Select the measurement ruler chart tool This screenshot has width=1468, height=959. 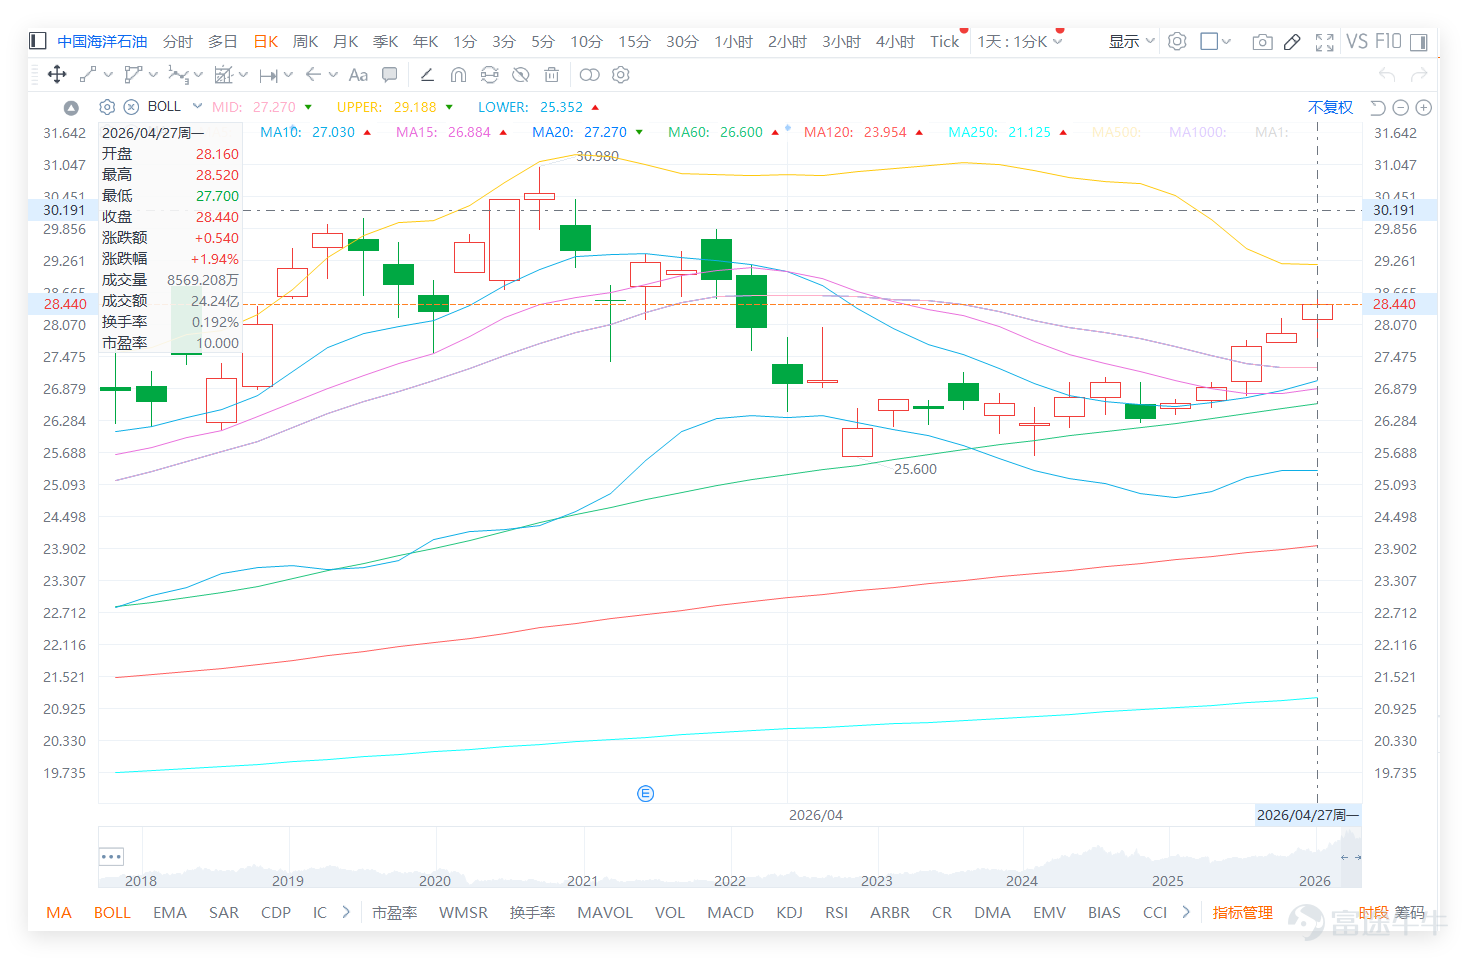click(x=224, y=74)
